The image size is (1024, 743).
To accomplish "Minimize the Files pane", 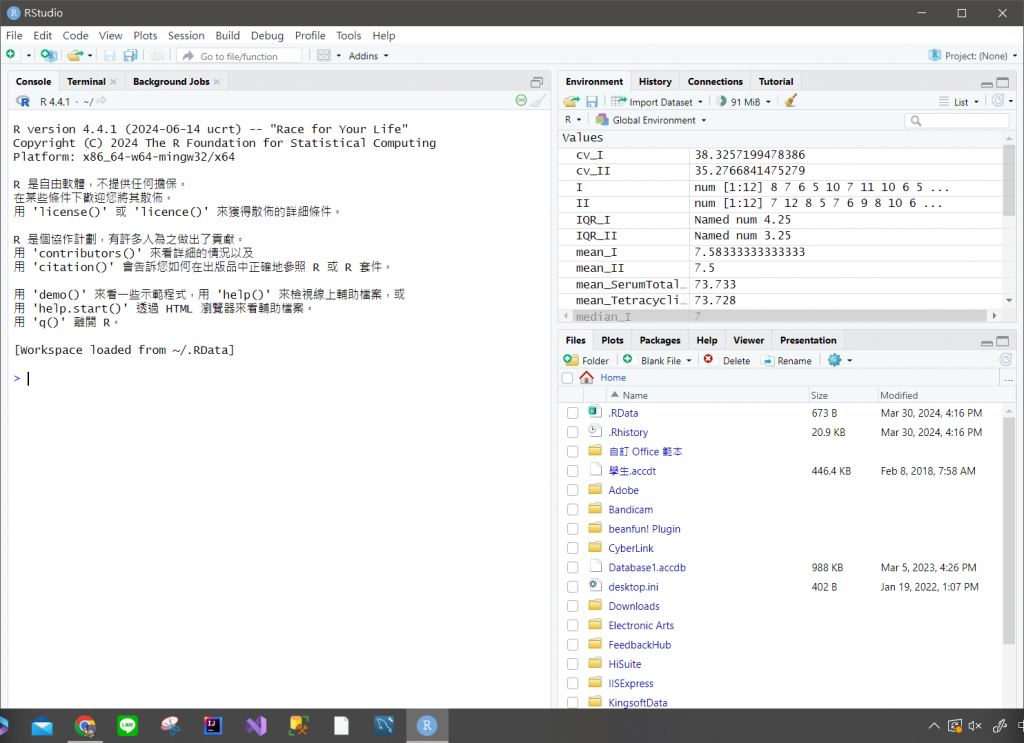I will tap(987, 342).
